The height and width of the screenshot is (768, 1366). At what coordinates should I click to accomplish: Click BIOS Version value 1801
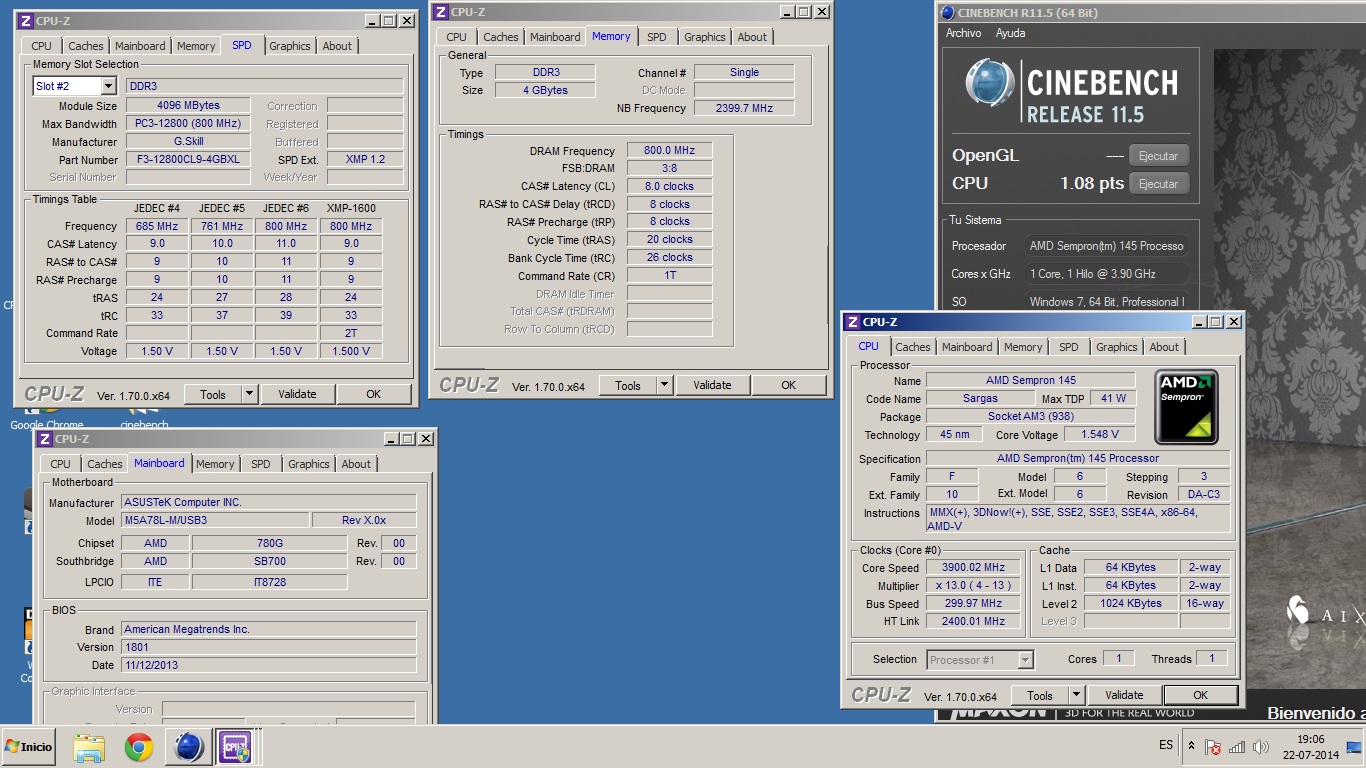[x=268, y=647]
